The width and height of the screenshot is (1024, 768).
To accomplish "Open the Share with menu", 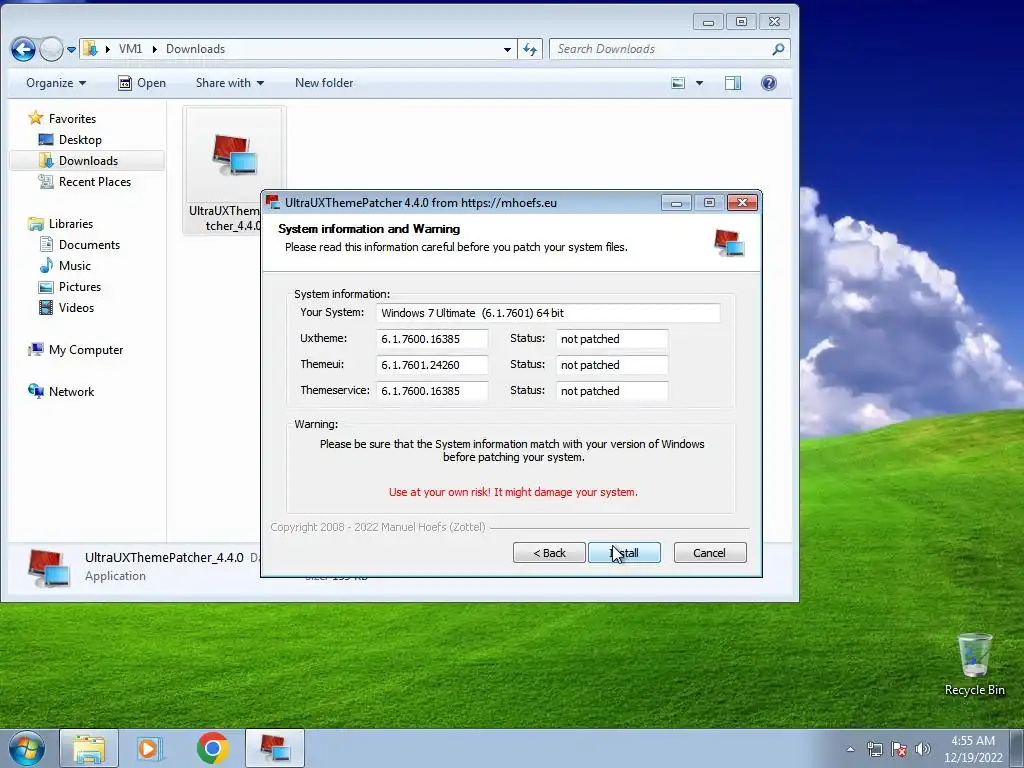I will (x=230, y=83).
